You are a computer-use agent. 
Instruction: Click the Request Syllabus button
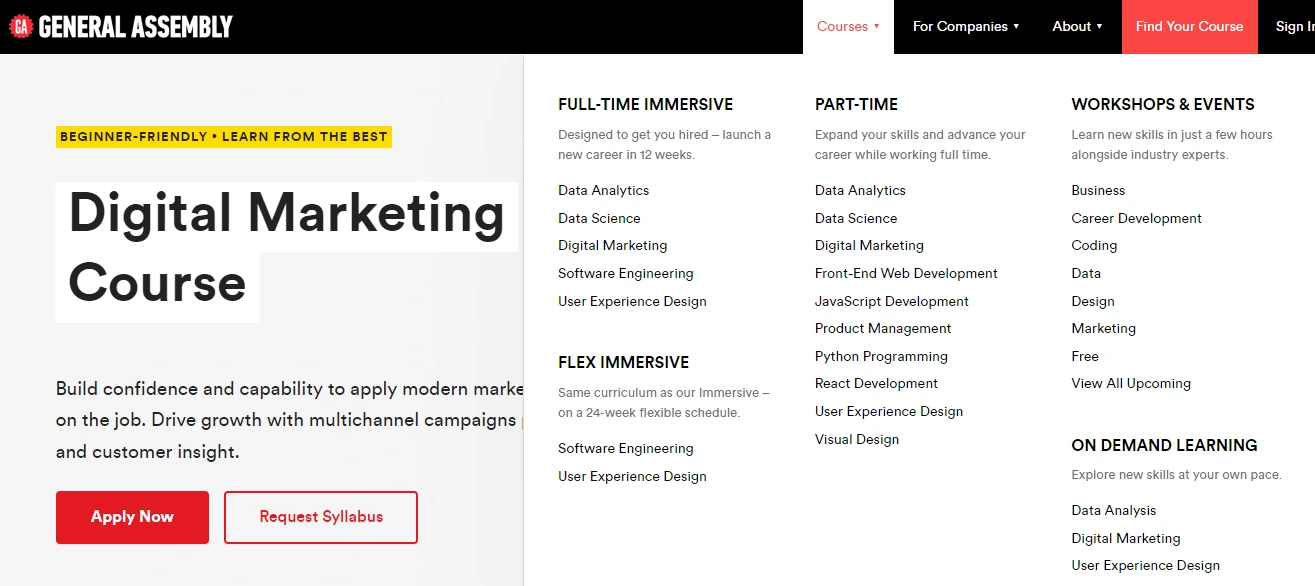tap(321, 517)
